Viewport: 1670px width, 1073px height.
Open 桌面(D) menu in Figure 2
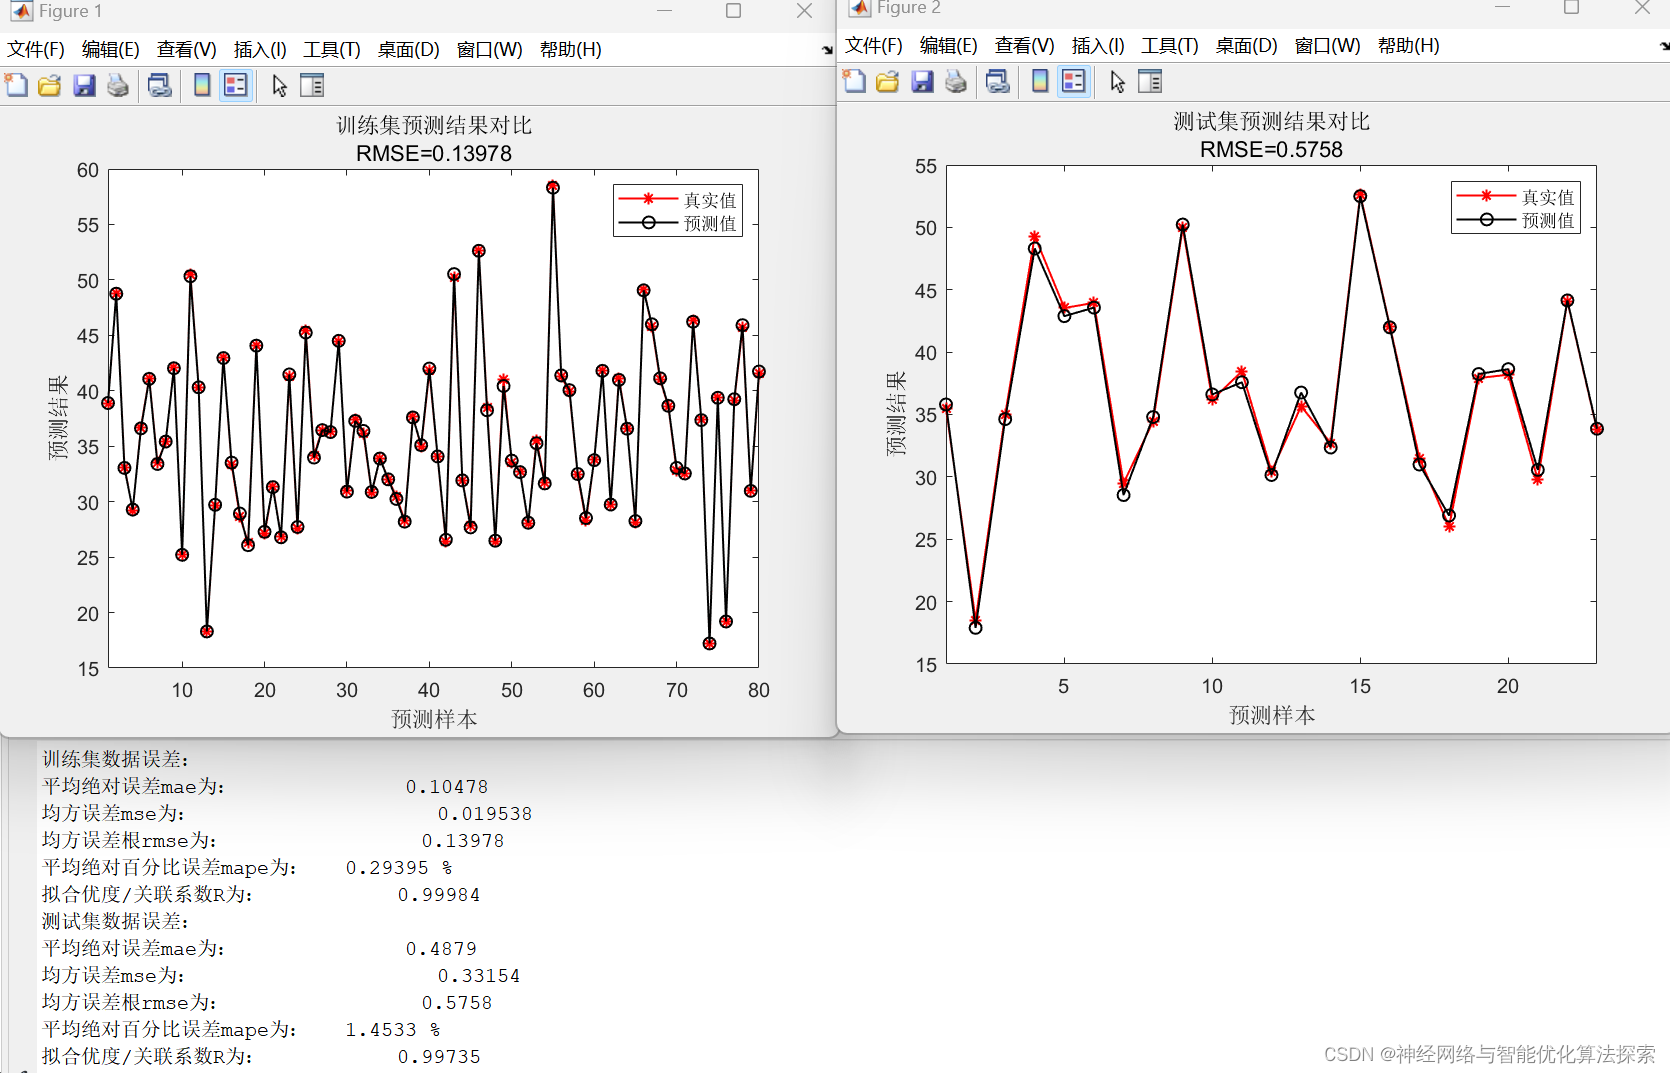coord(1246,46)
